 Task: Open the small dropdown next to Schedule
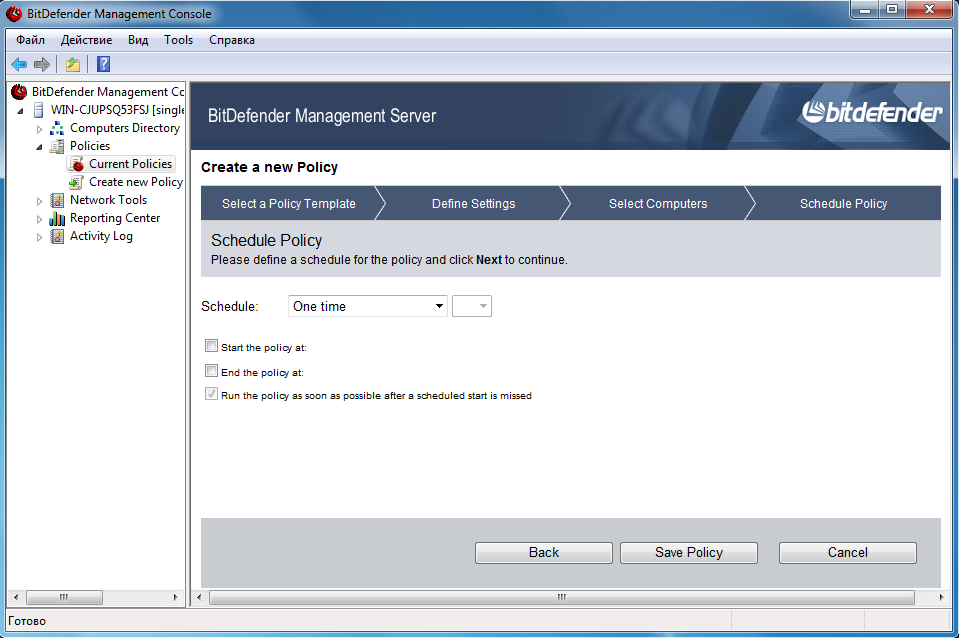pyautogui.click(x=472, y=306)
